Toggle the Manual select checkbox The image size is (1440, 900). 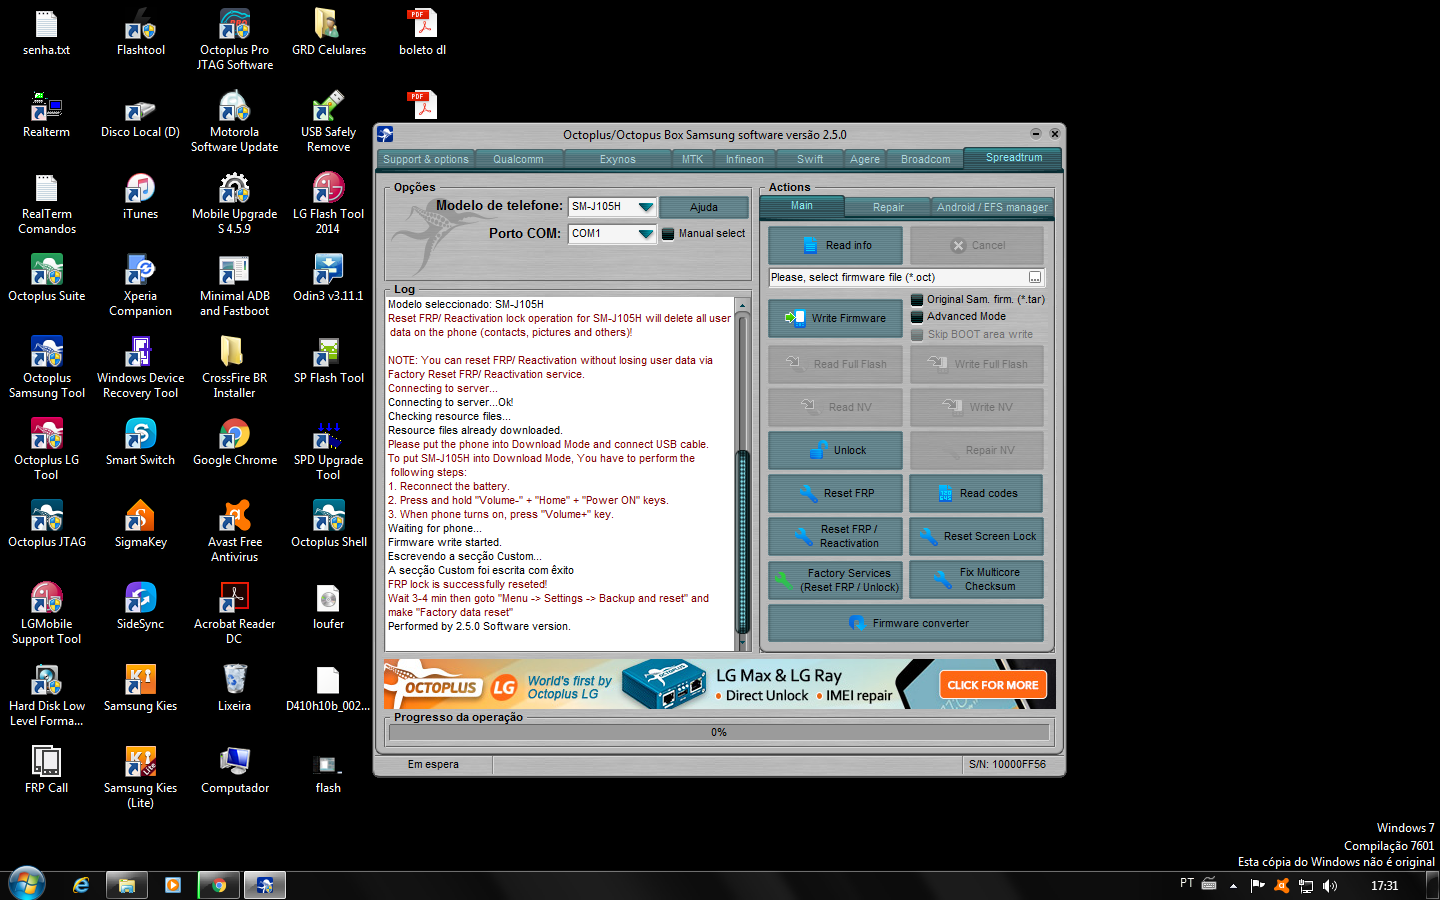668,234
